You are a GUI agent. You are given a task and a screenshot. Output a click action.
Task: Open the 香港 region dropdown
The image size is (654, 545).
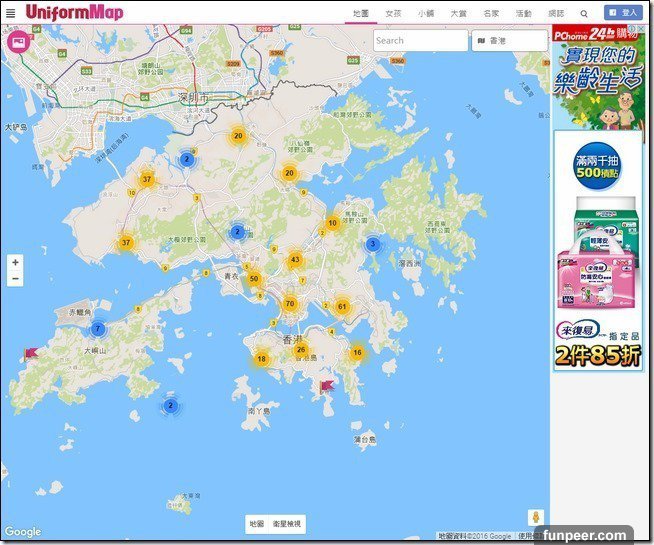point(509,41)
